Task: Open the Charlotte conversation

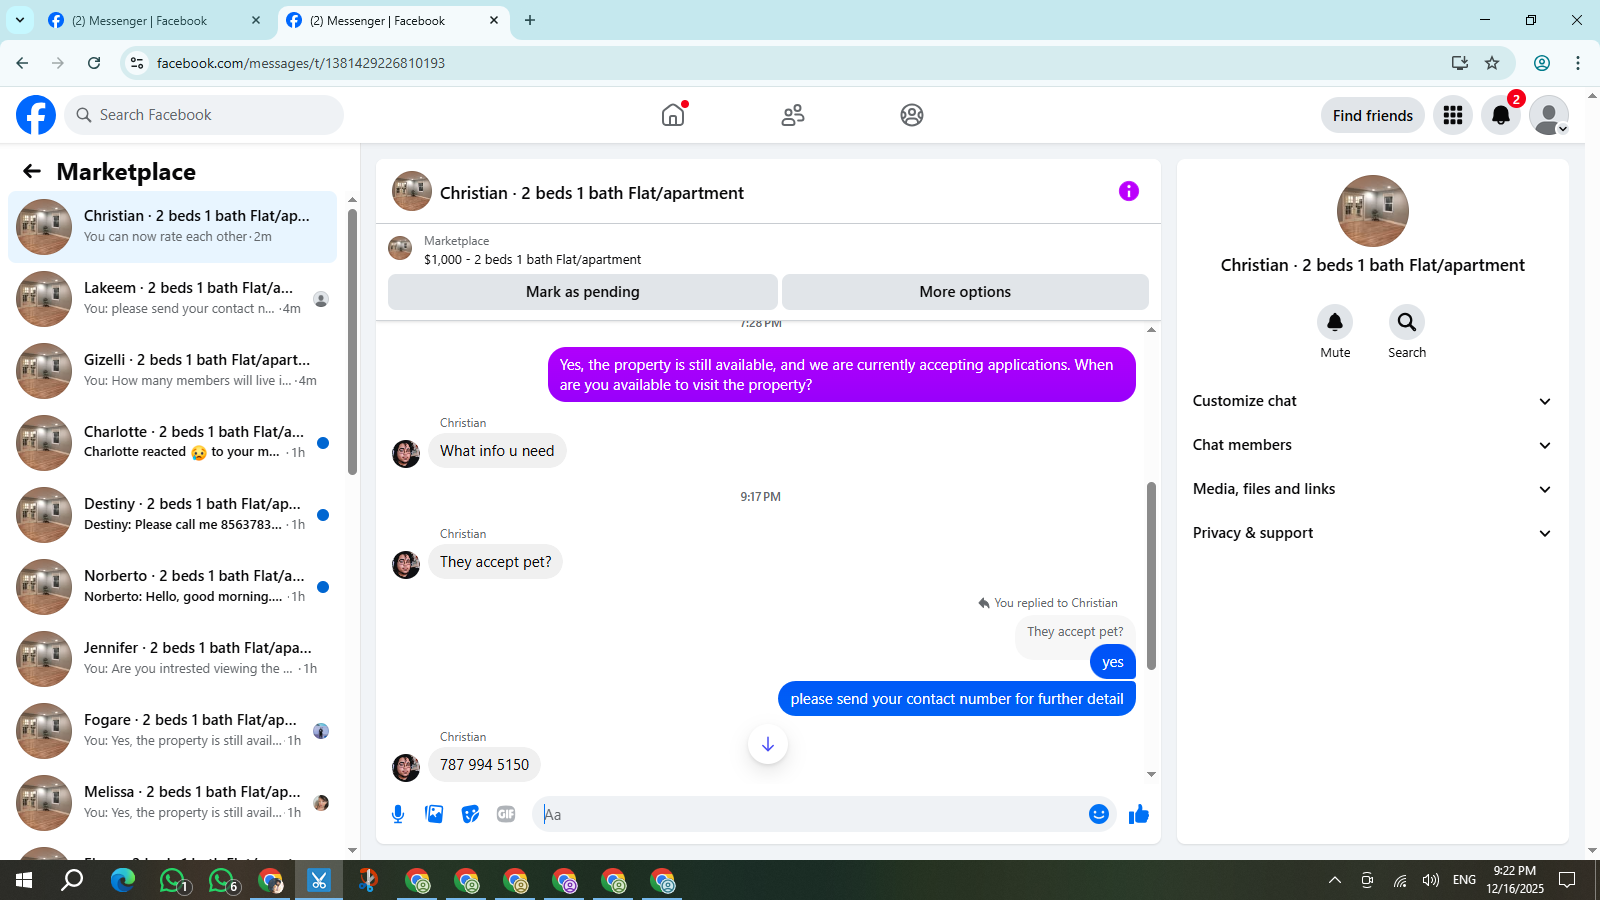Action: [172, 443]
